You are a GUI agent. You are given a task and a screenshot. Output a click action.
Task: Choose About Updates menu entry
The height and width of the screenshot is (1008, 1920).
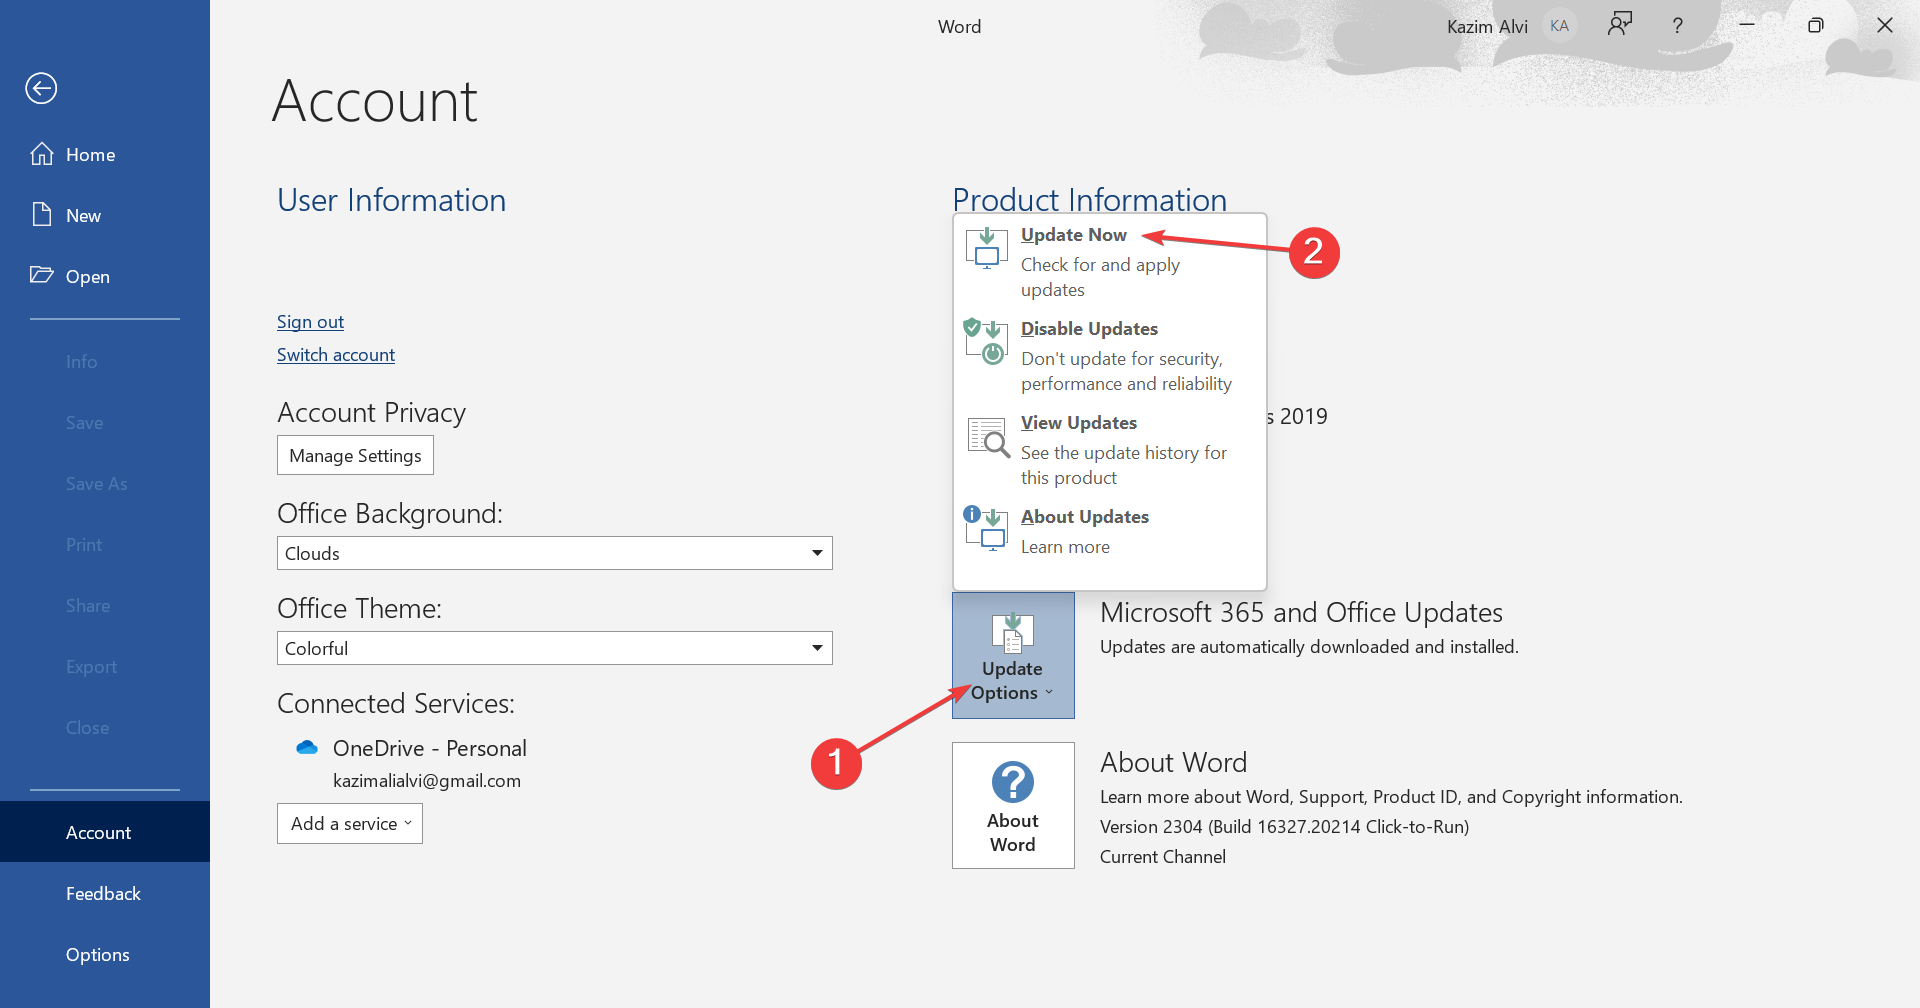coord(1110,532)
